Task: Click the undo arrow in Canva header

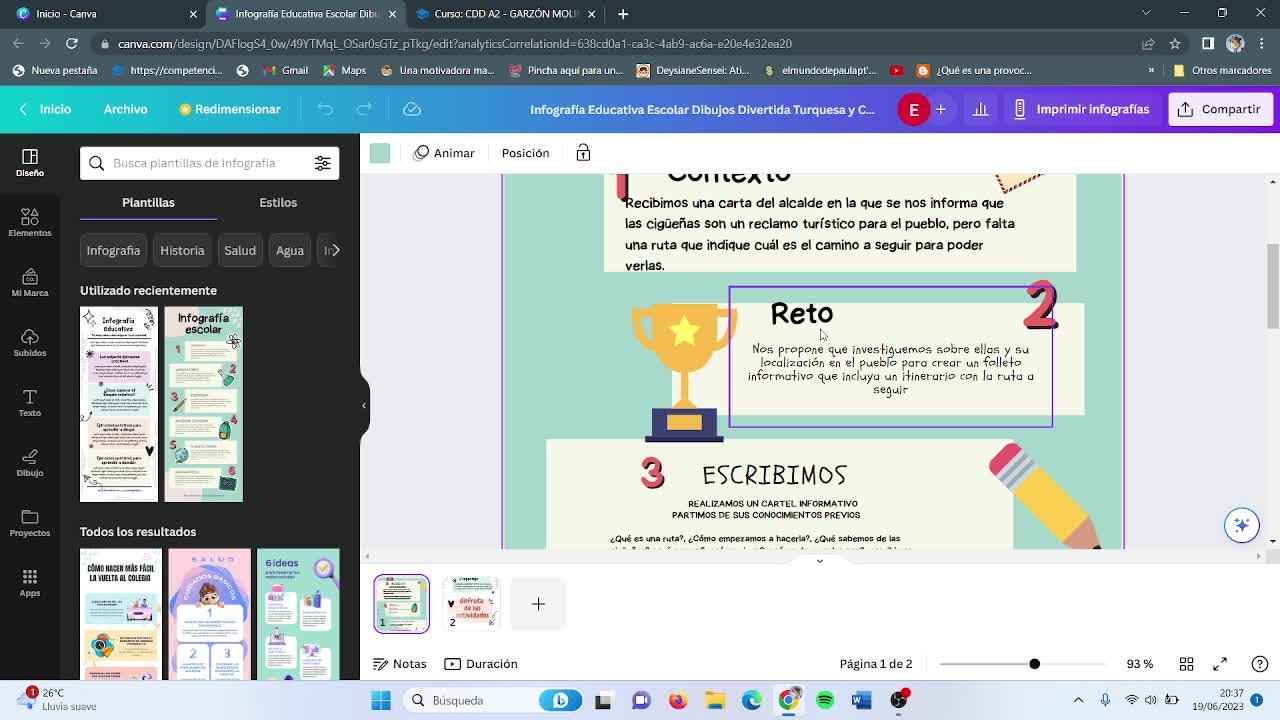Action: coord(325,109)
